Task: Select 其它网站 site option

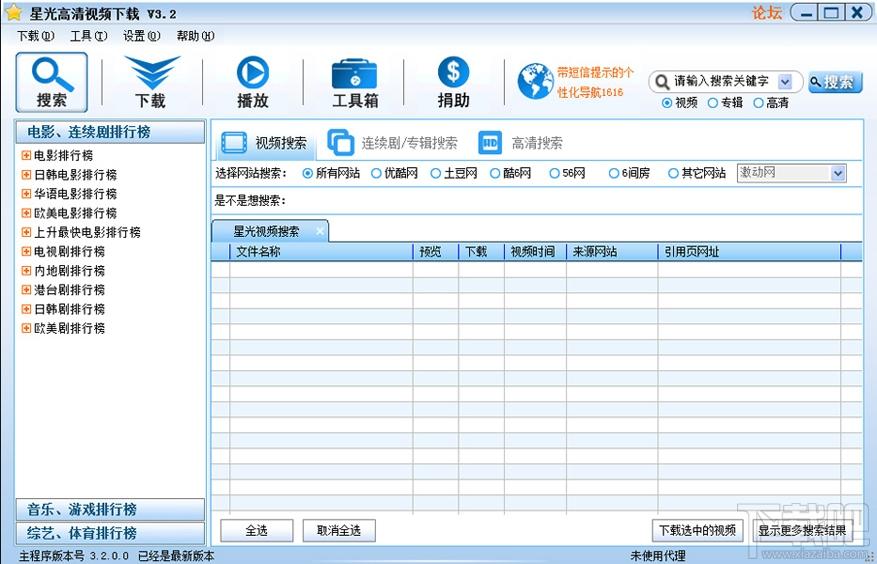Action: point(673,173)
